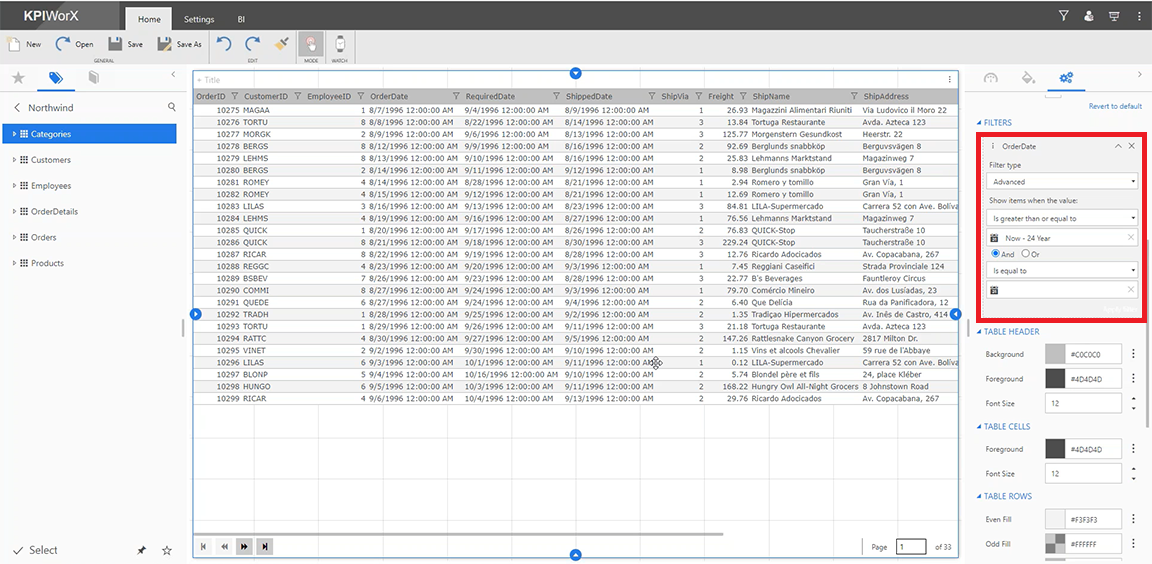The image size is (1152, 564).
Task: Open the pages book tab in the left panel
Action: click(x=93, y=77)
